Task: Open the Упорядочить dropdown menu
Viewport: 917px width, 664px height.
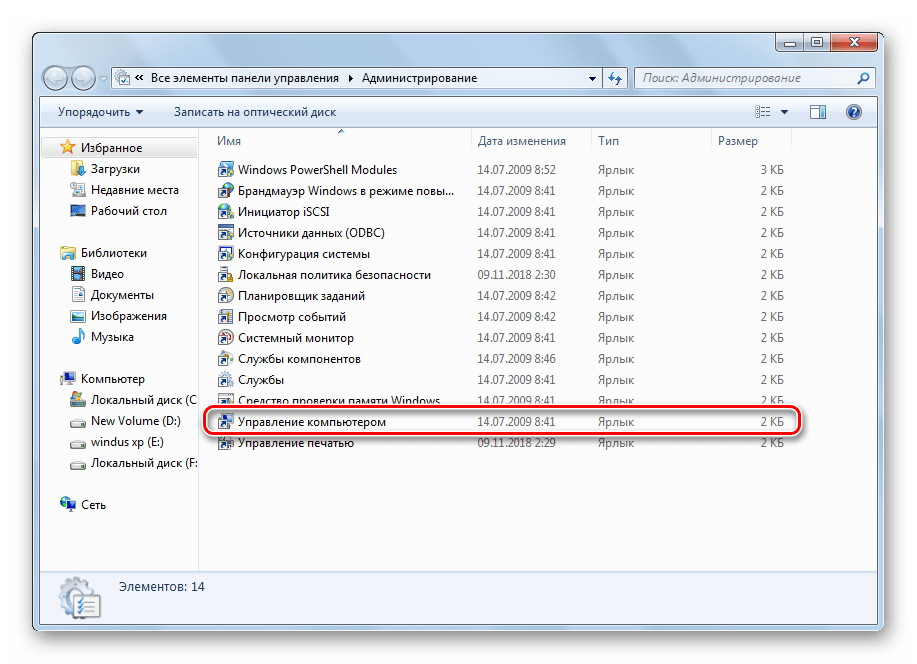Action: (x=100, y=112)
